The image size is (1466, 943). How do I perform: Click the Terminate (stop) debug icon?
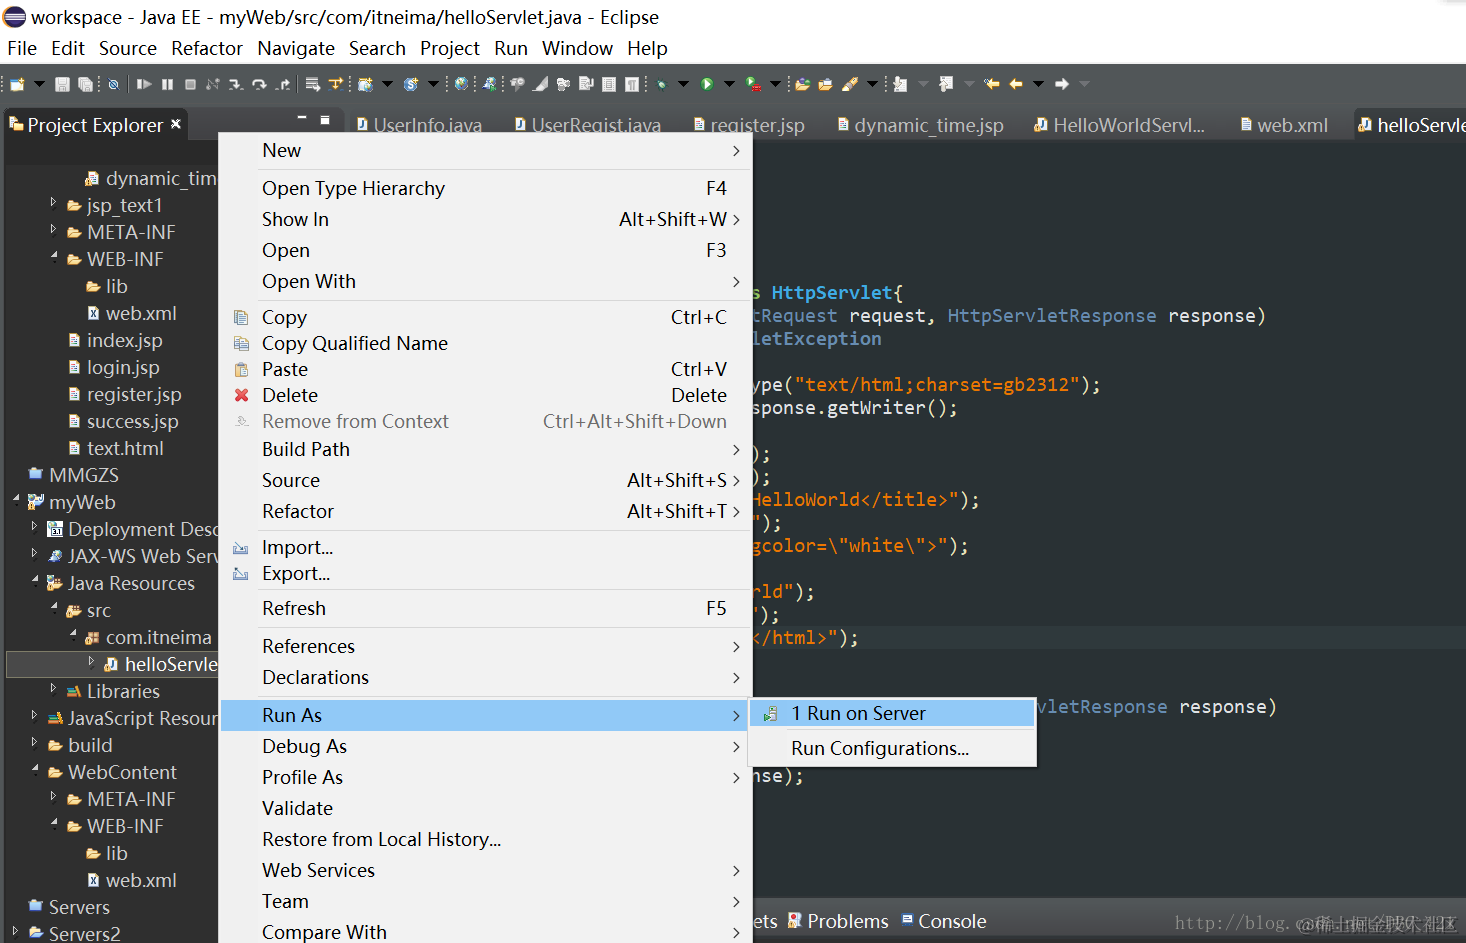pyautogui.click(x=190, y=84)
